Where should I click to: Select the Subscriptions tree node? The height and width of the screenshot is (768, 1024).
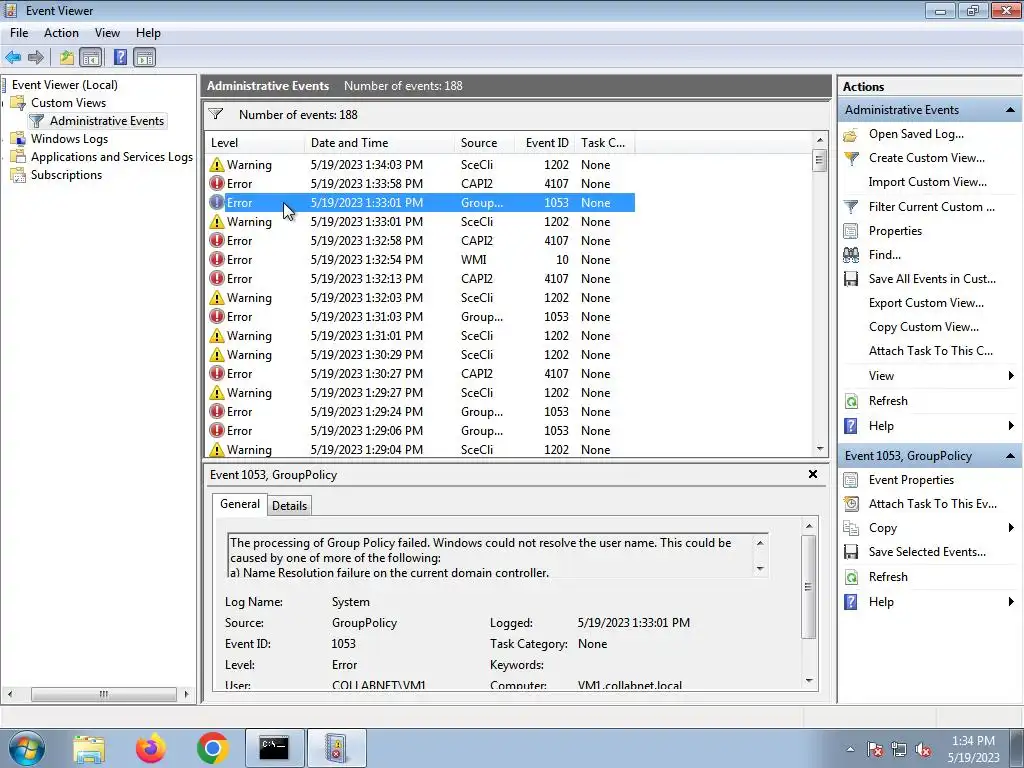[x=66, y=176]
